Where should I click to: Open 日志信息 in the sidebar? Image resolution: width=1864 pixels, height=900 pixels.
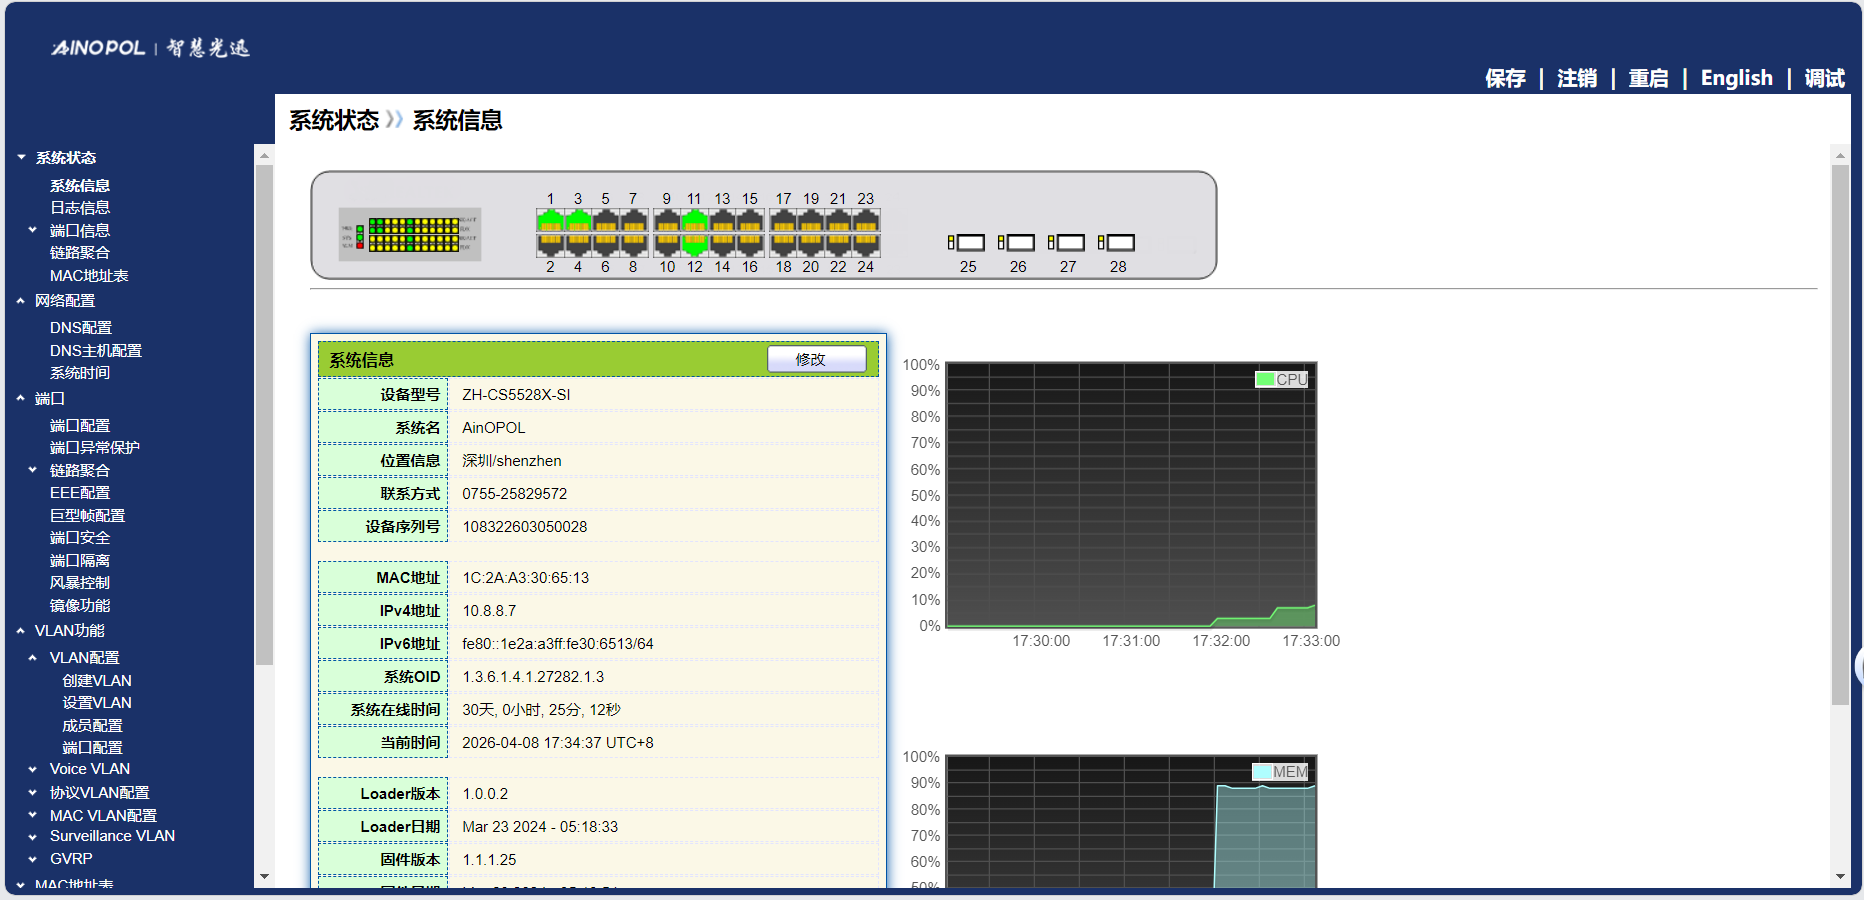pos(80,208)
